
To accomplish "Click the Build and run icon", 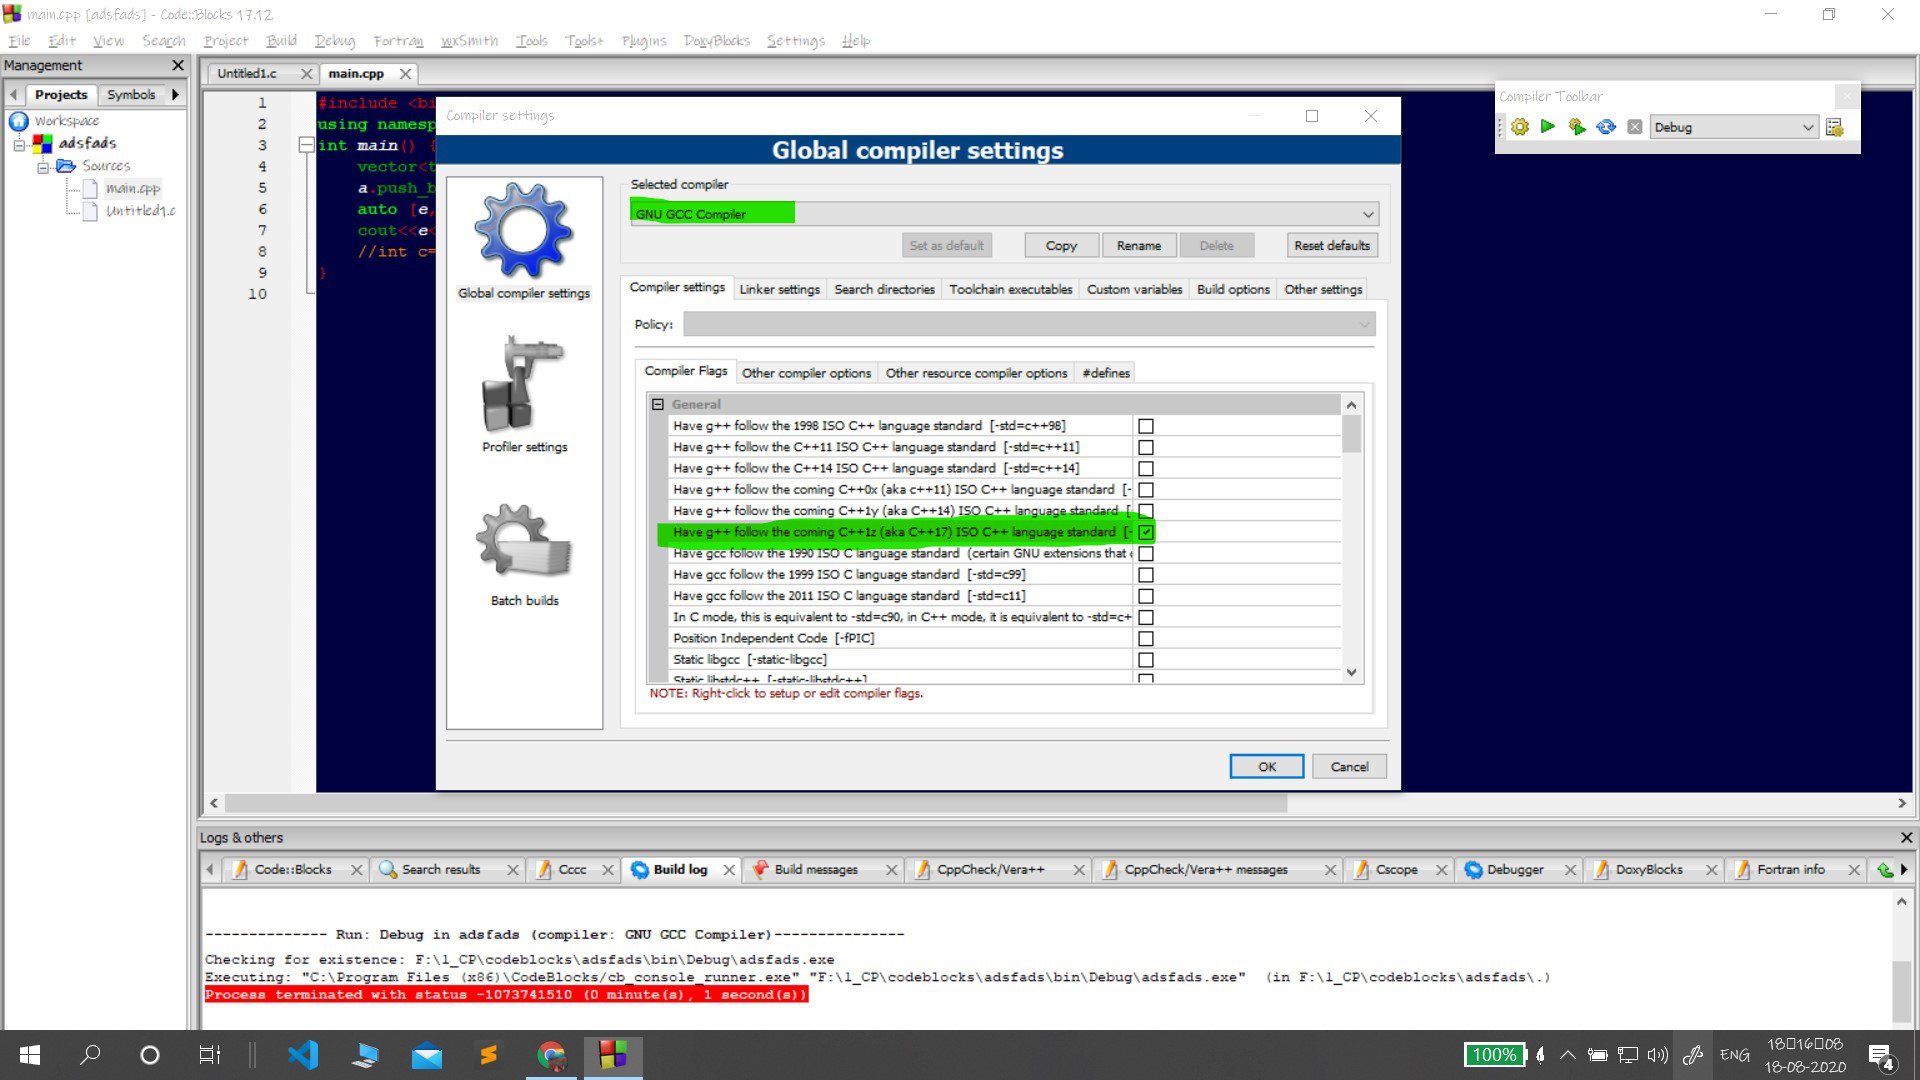I will [1577, 127].
